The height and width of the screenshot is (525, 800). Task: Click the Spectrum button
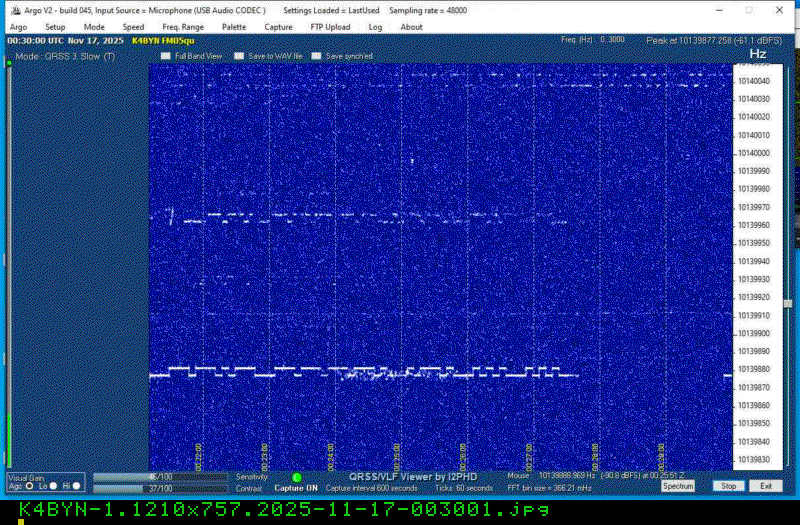pyautogui.click(x=677, y=486)
